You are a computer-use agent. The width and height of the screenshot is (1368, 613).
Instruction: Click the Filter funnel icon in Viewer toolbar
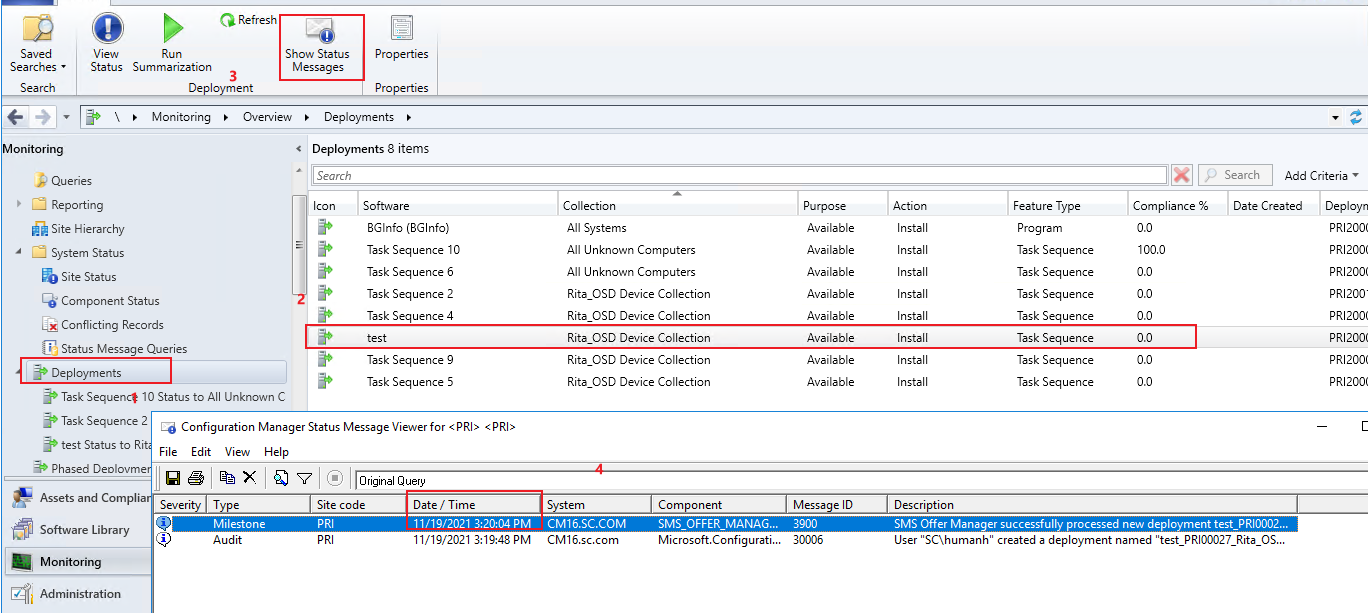click(x=304, y=479)
